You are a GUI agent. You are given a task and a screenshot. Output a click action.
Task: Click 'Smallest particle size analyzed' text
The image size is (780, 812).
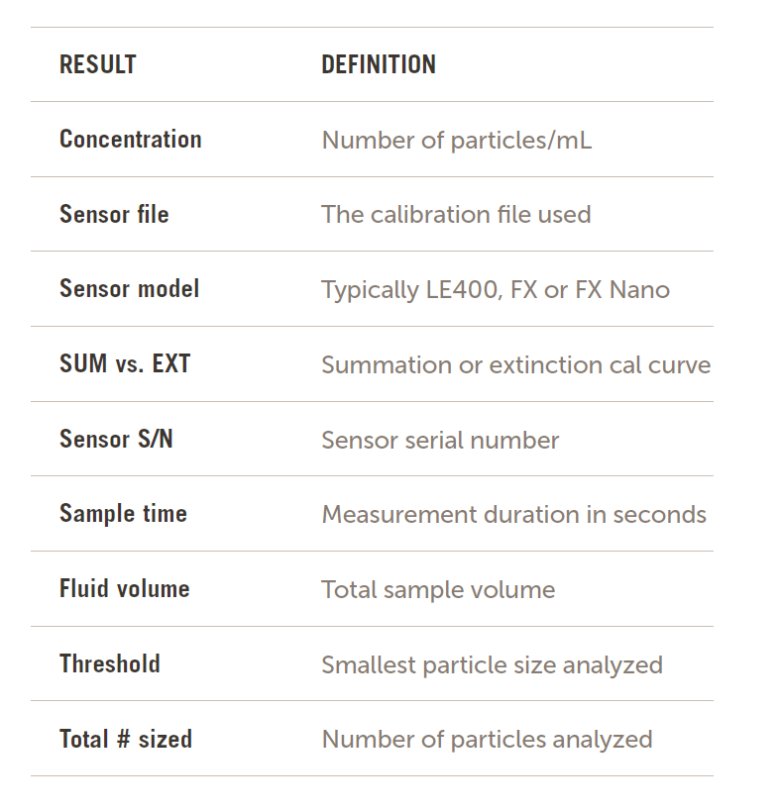(492, 665)
